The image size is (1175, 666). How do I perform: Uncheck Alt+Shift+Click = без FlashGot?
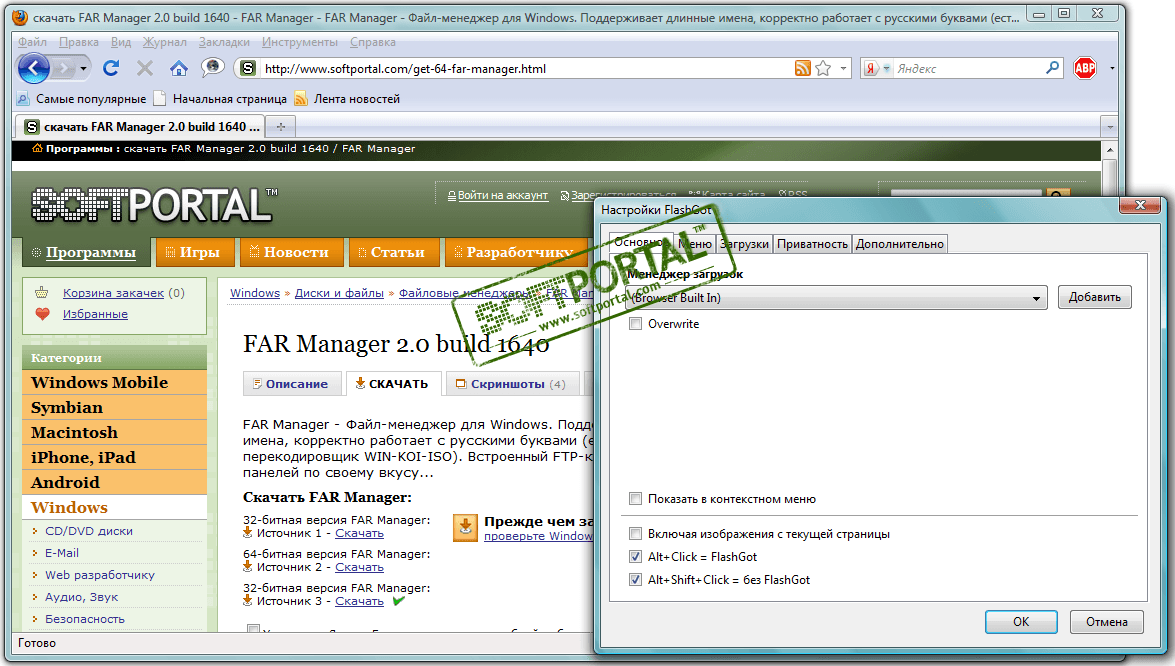(635, 580)
